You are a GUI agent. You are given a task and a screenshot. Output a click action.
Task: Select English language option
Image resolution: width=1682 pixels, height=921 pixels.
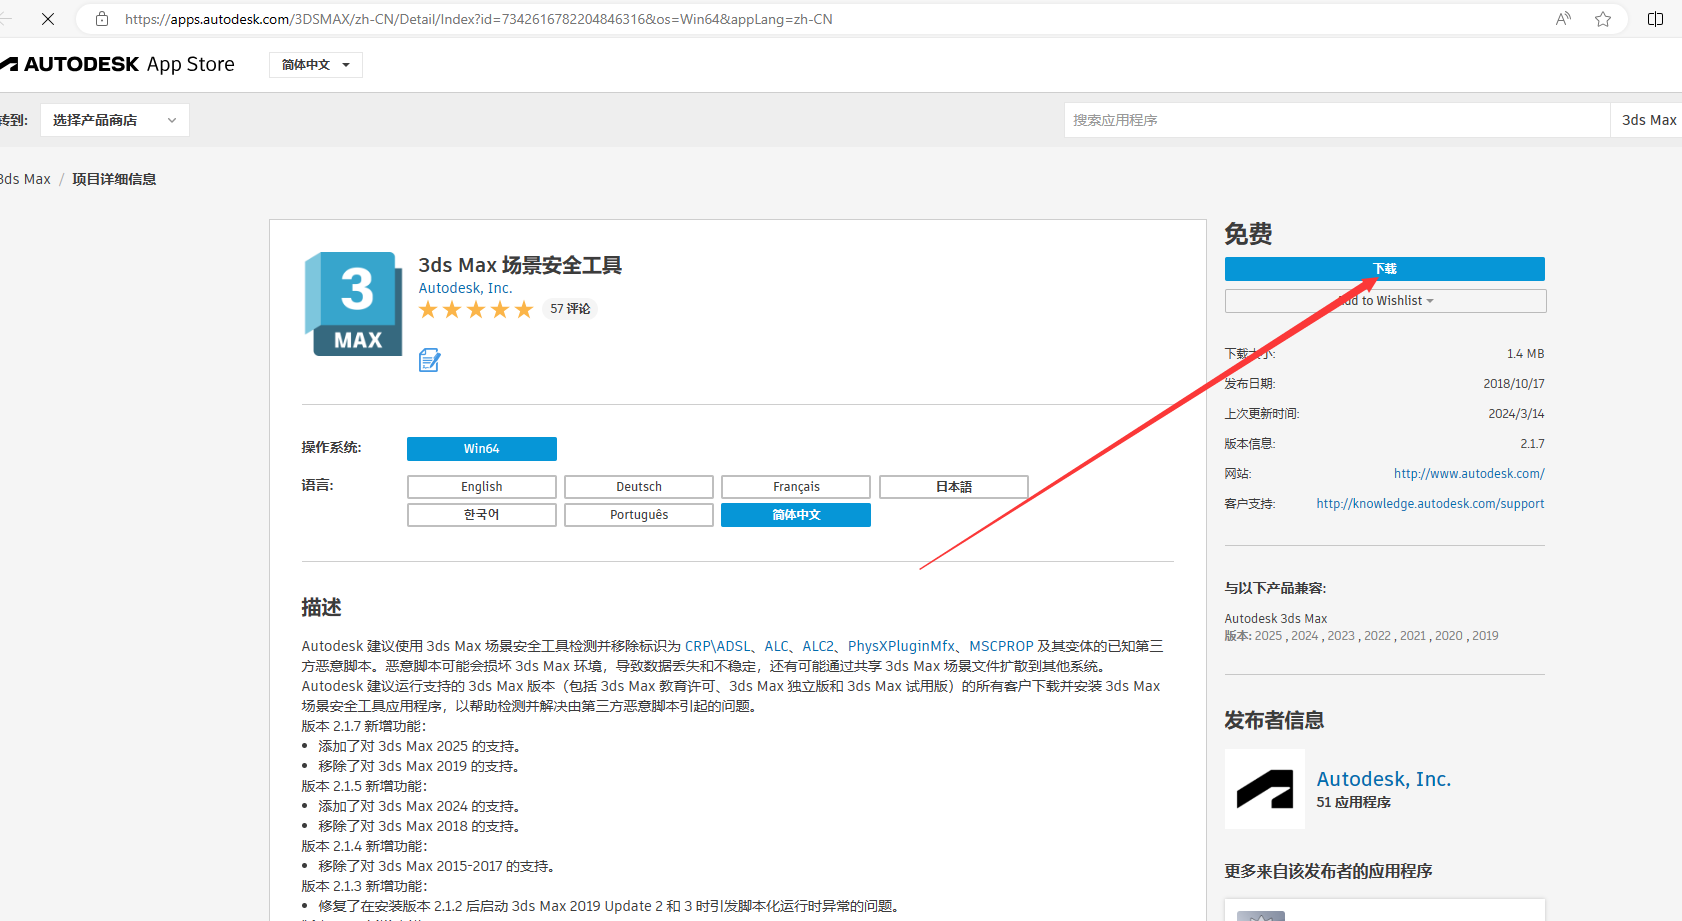481,487
